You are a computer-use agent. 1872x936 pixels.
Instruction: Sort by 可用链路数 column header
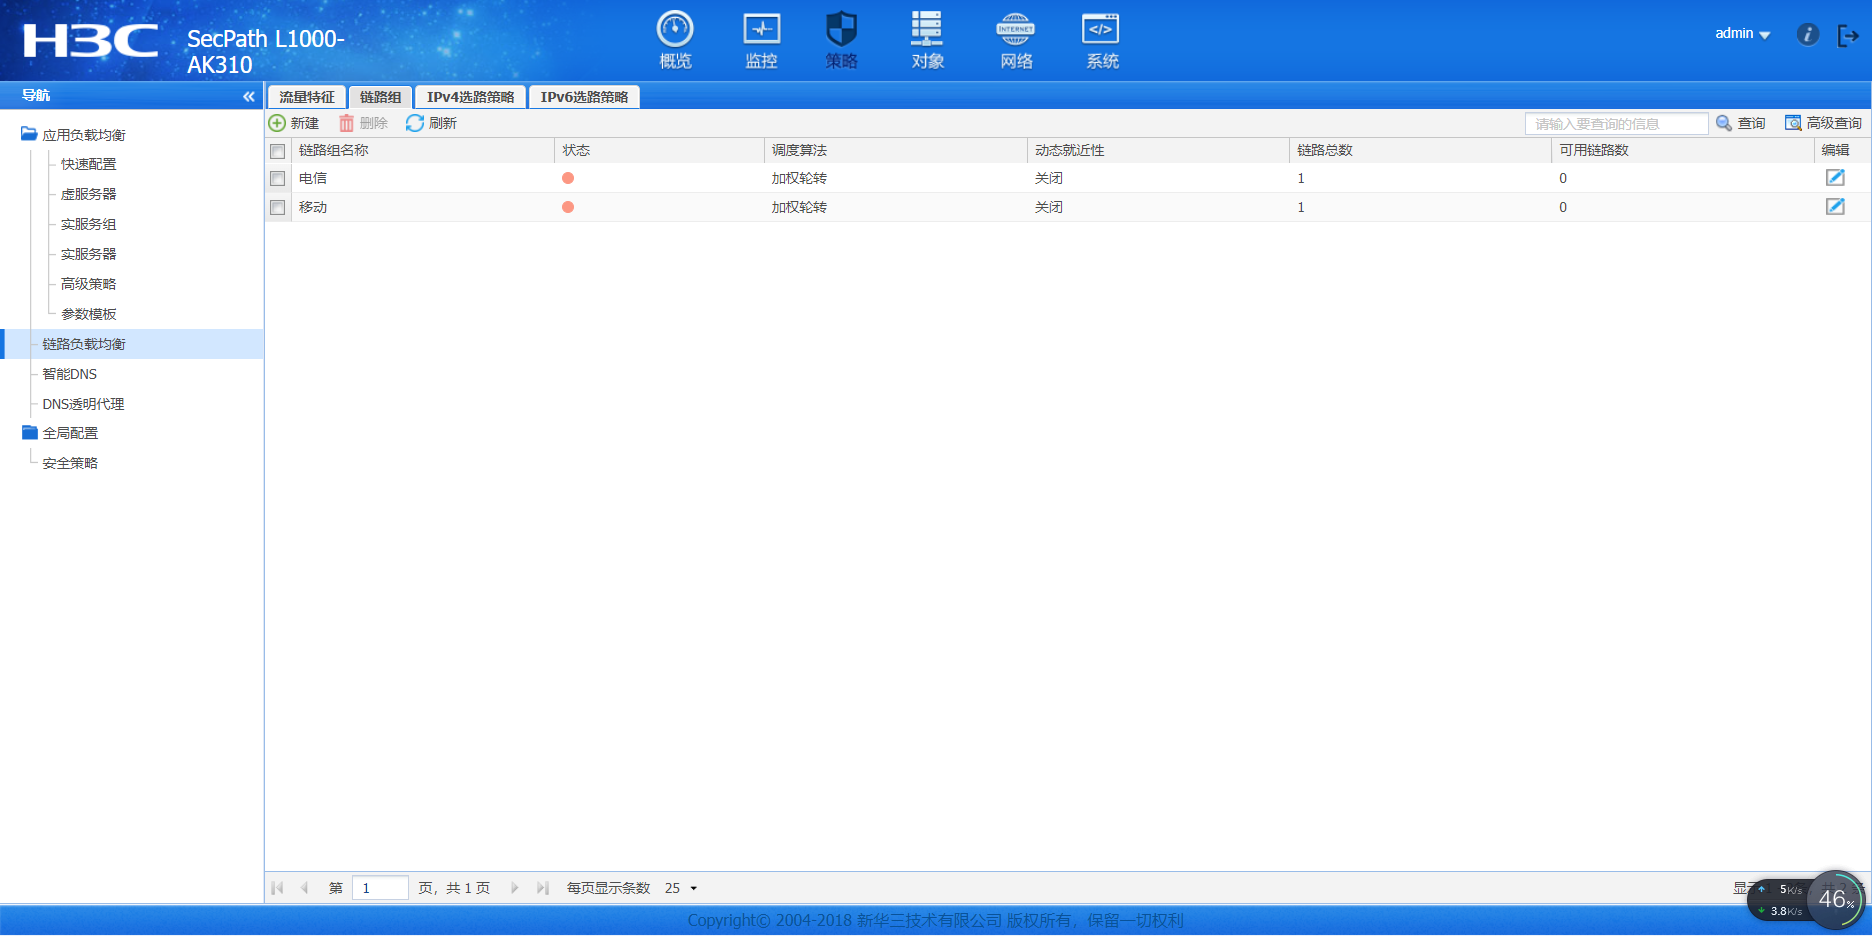click(x=1682, y=150)
